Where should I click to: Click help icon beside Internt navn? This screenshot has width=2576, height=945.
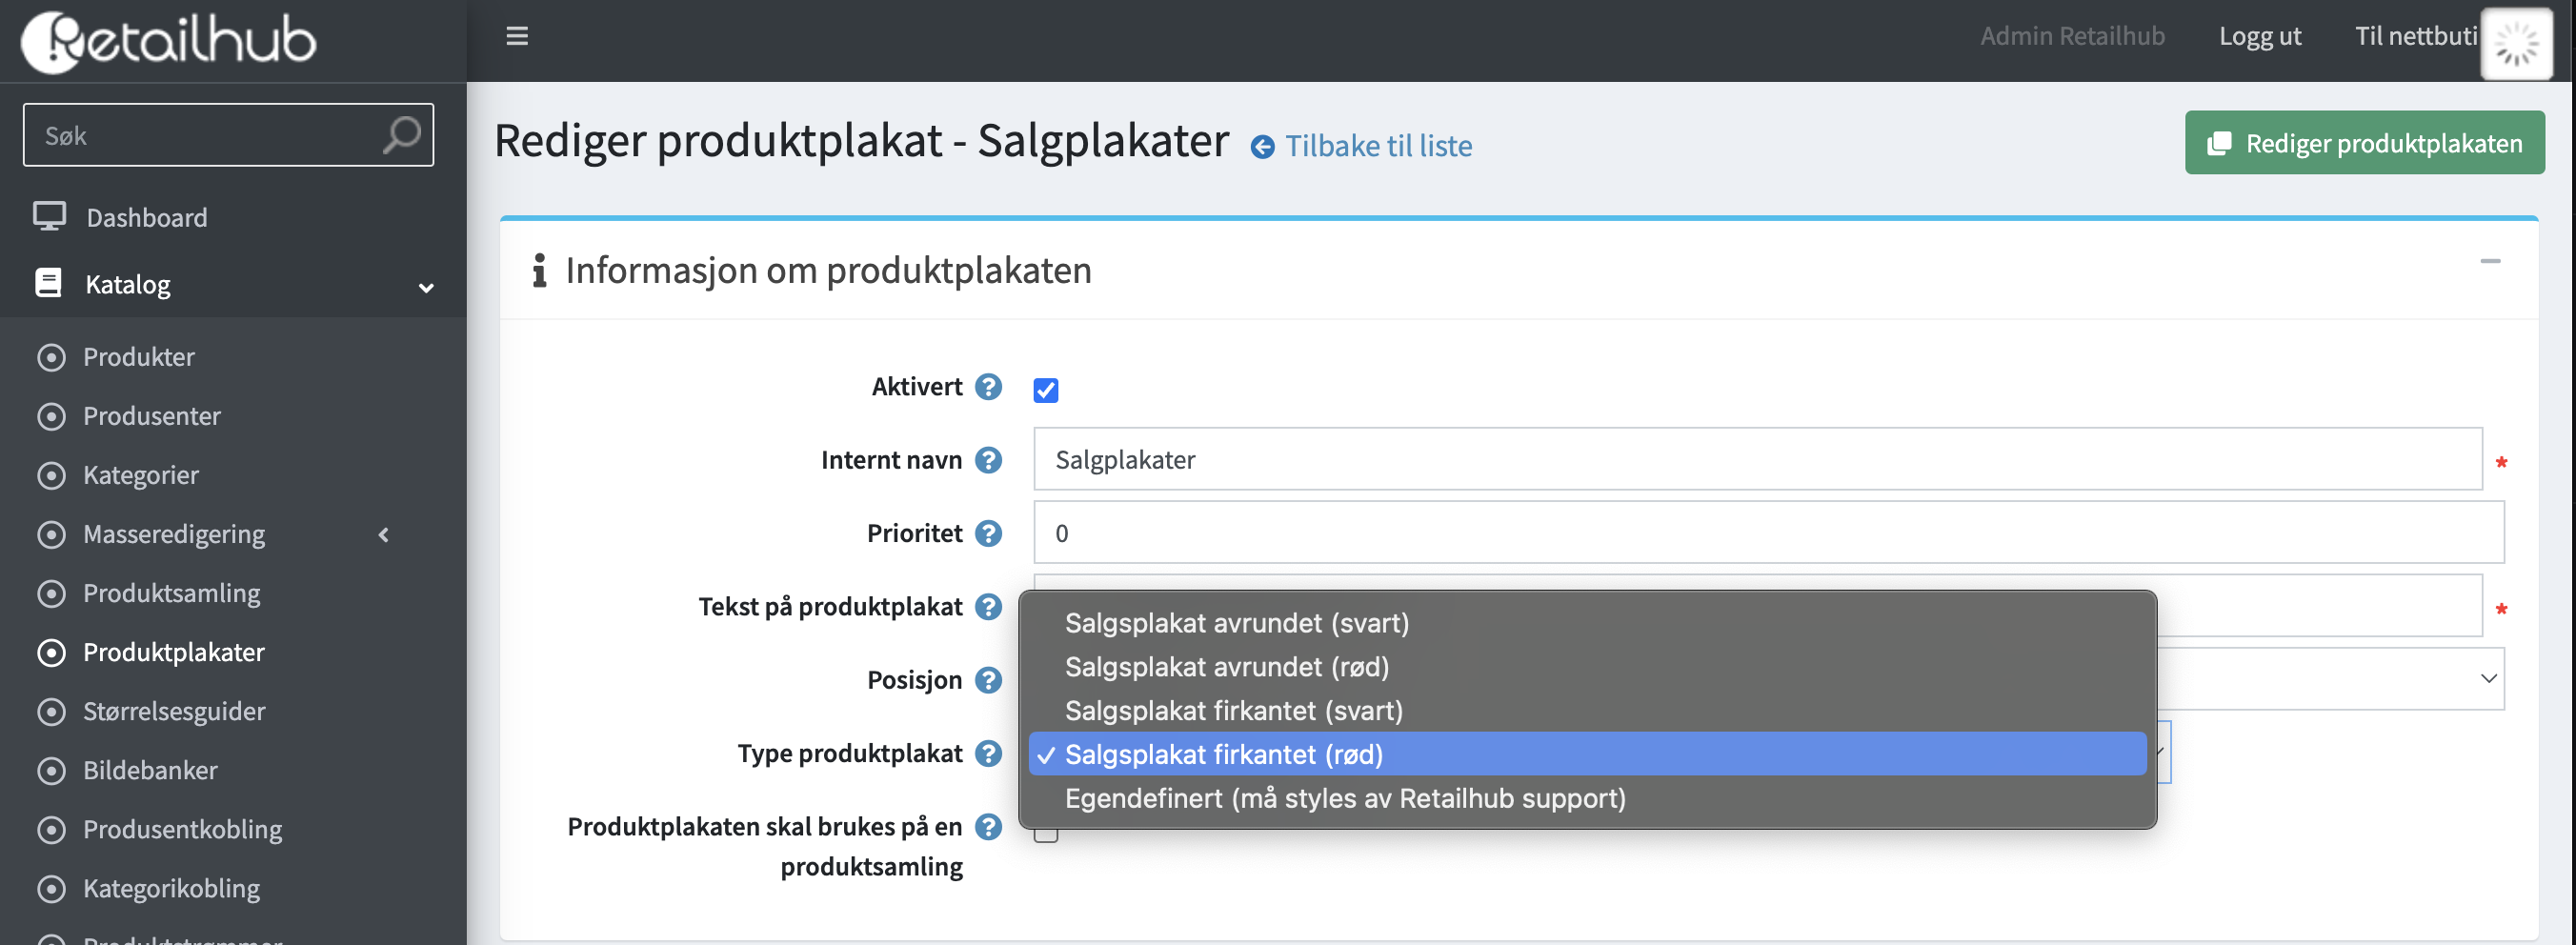988,460
